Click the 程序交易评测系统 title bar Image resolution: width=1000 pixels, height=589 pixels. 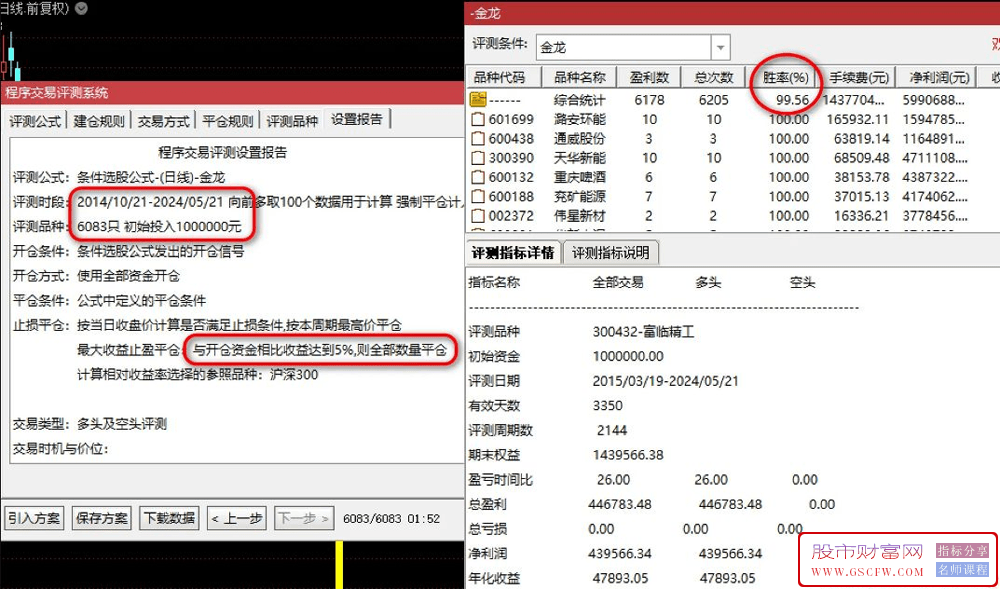[x=233, y=92]
